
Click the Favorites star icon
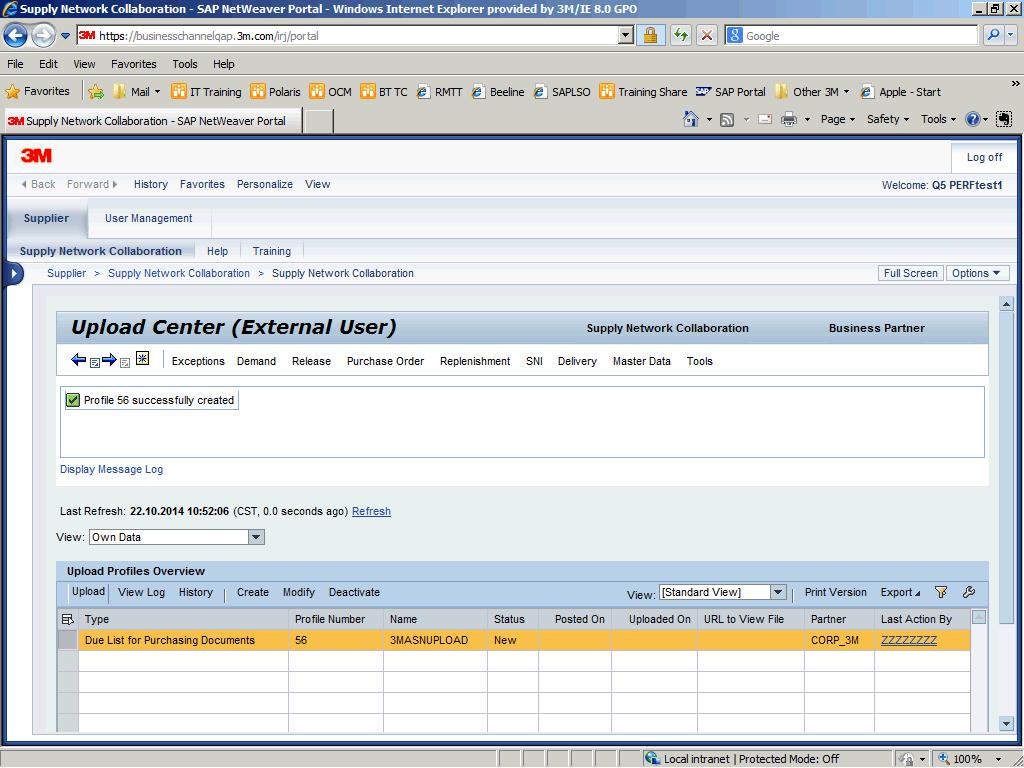click(x=12, y=91)
